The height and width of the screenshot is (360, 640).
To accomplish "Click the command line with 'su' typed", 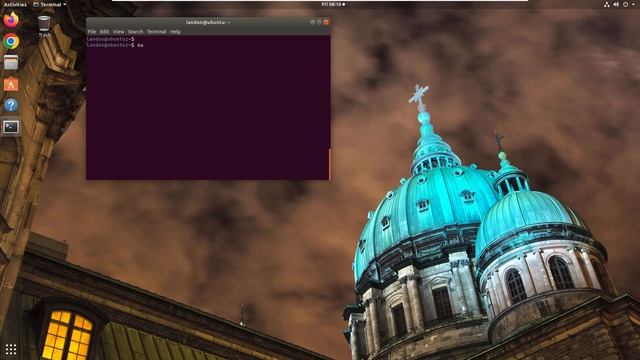I will click(115, 45).
